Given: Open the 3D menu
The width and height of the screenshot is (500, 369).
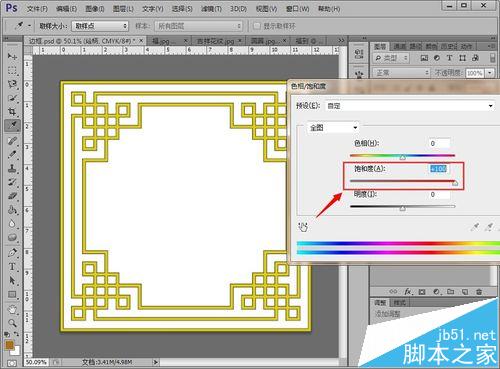Looking at the screenshot, I should 238,8.
